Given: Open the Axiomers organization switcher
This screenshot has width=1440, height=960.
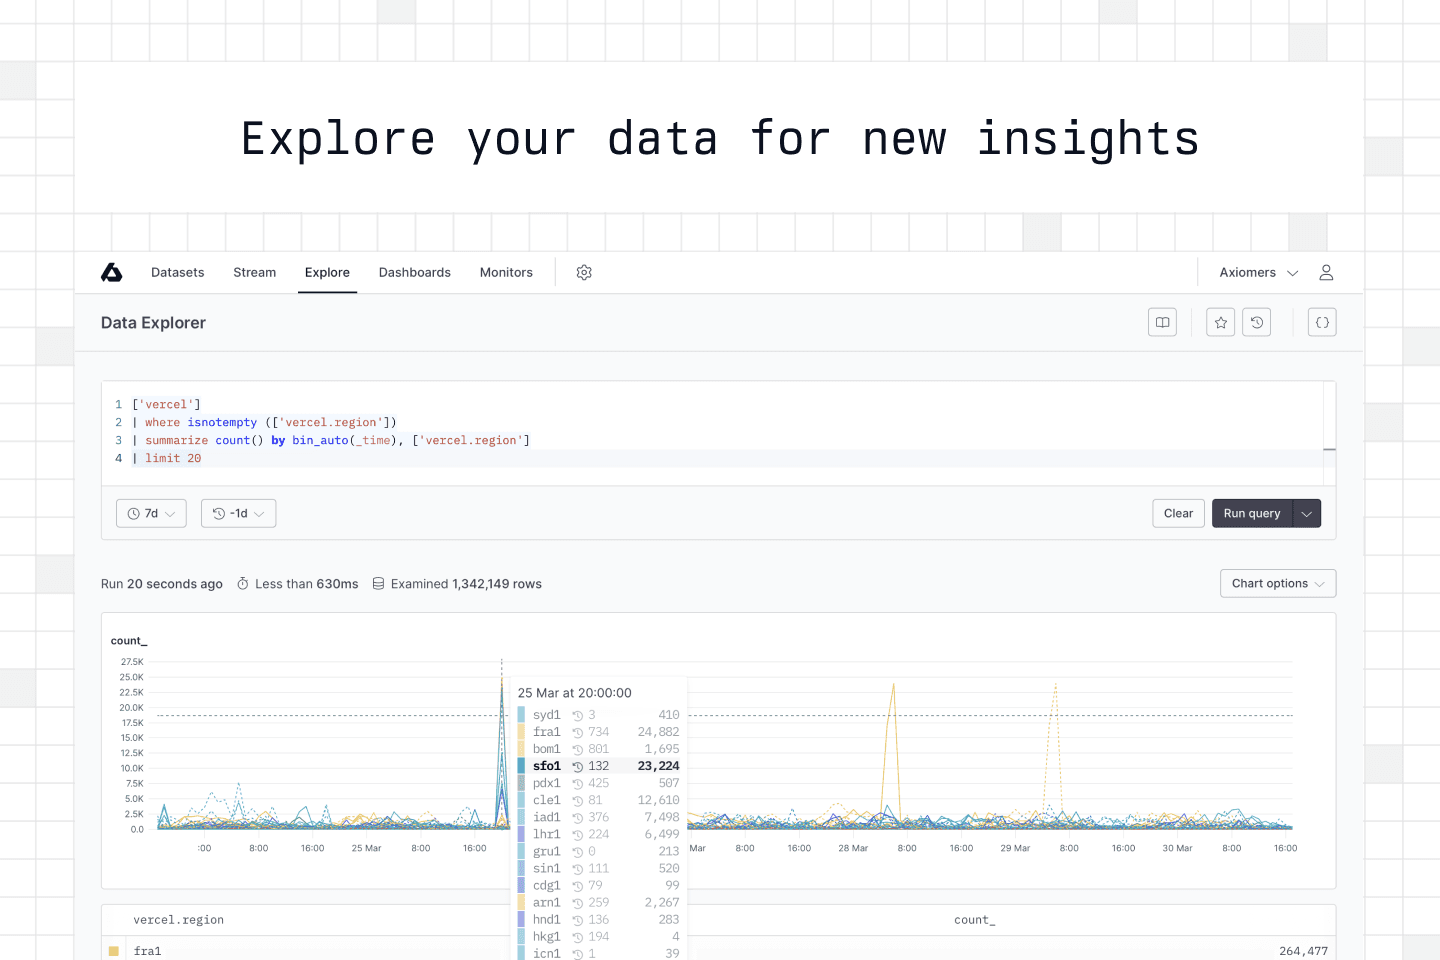Looking at the screenshot, I should tap(1258, 273).
